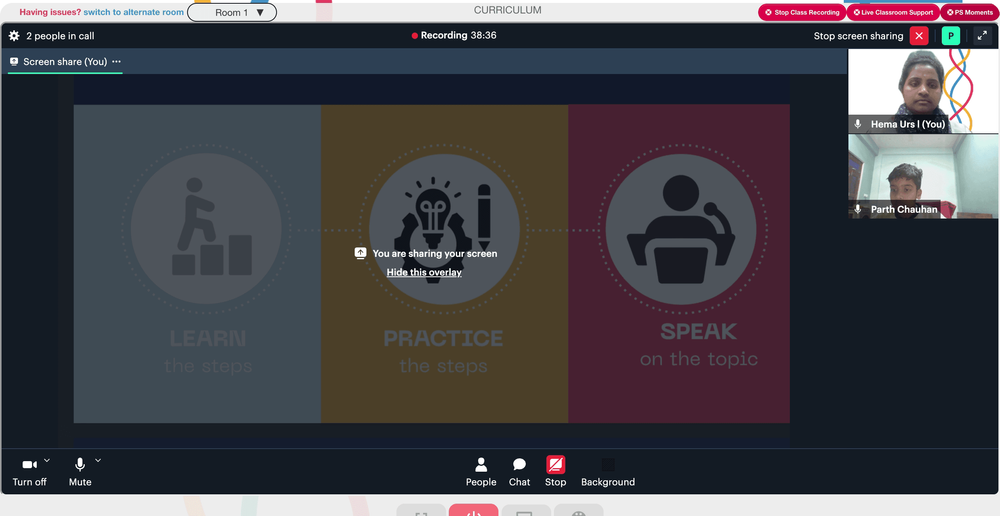Open Screen share tab options ellipsis
Screen dimensions: 1000x516
click(x=116, y=62)
